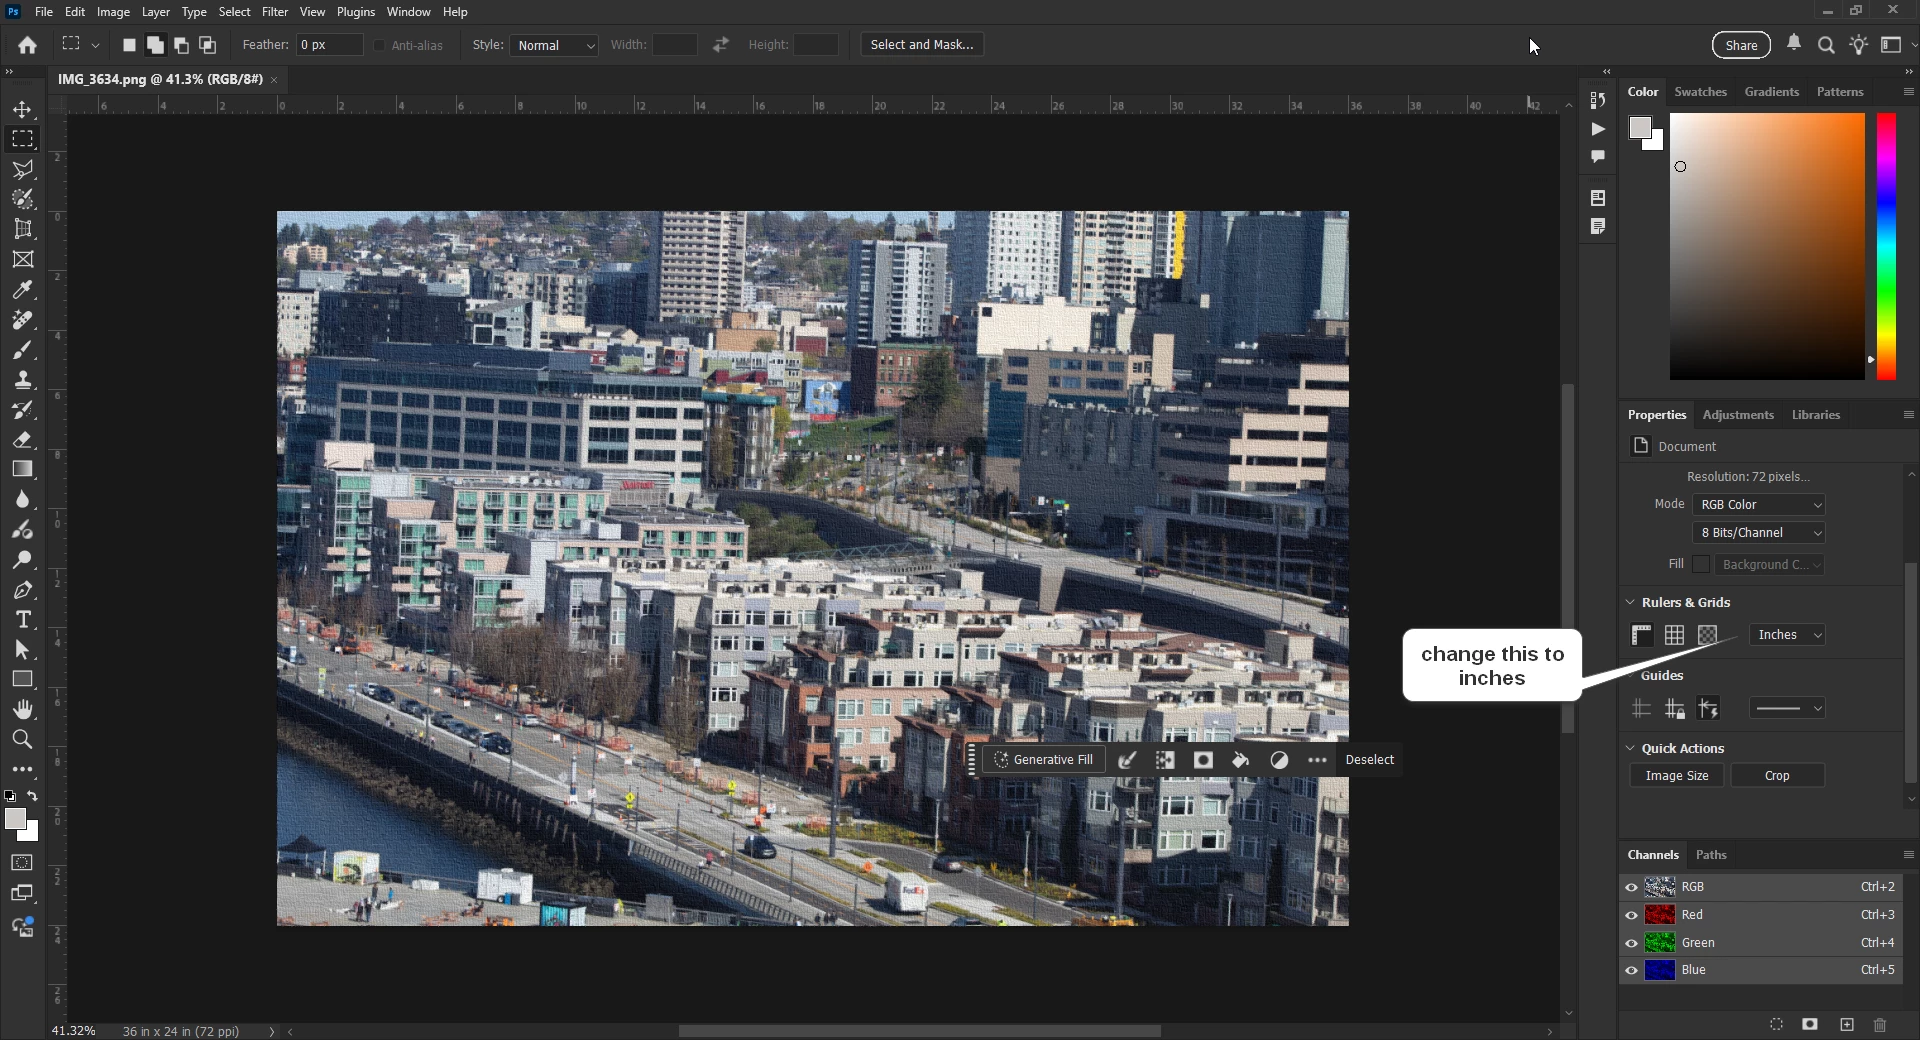Select the Spot Healing Brush tool

22,319
